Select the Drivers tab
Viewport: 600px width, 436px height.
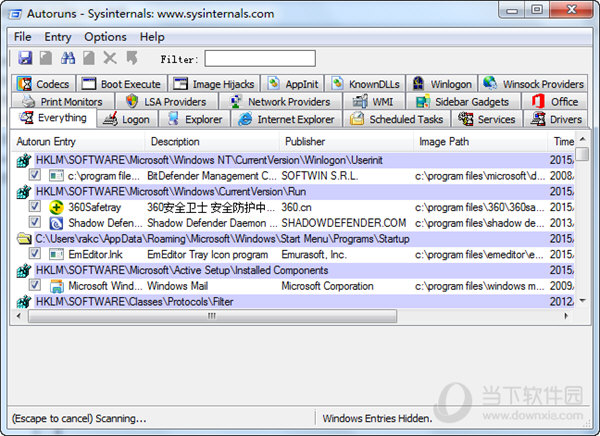click(x=556, y=119)
